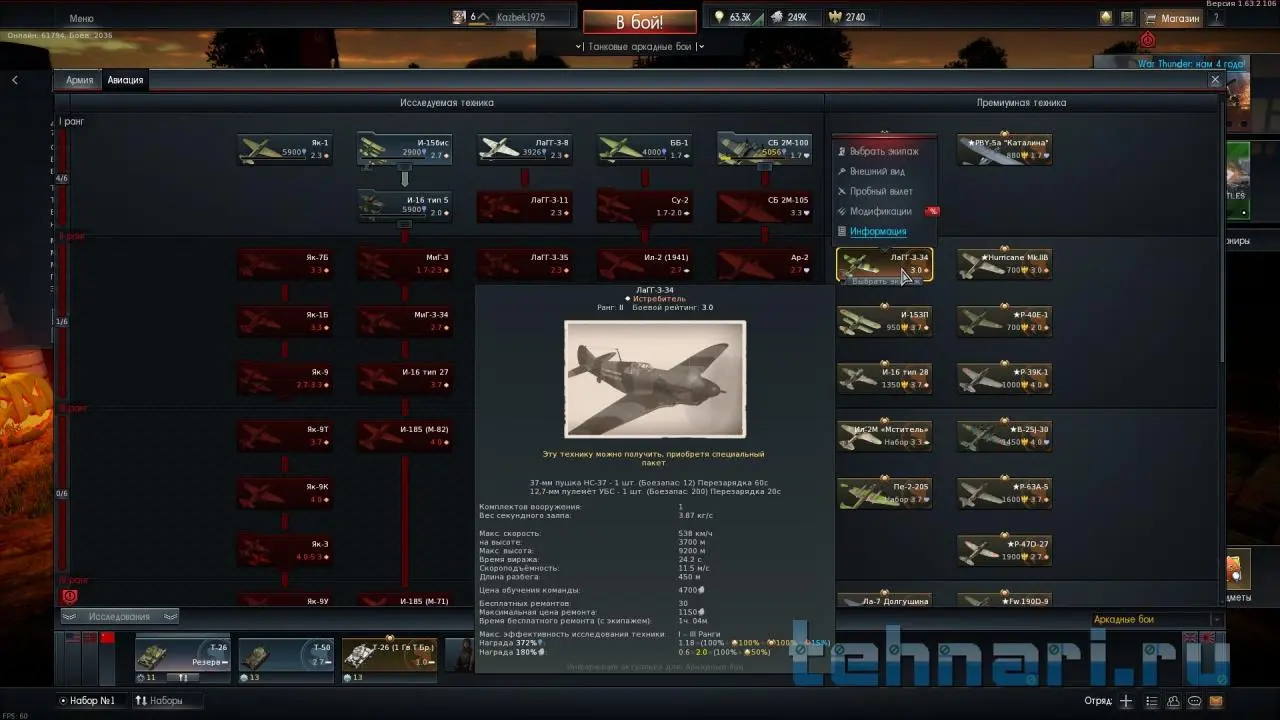Select premium B-25J-30 card
Viewport: 1280px width, 720px height.
click(x=1004, y=436)
